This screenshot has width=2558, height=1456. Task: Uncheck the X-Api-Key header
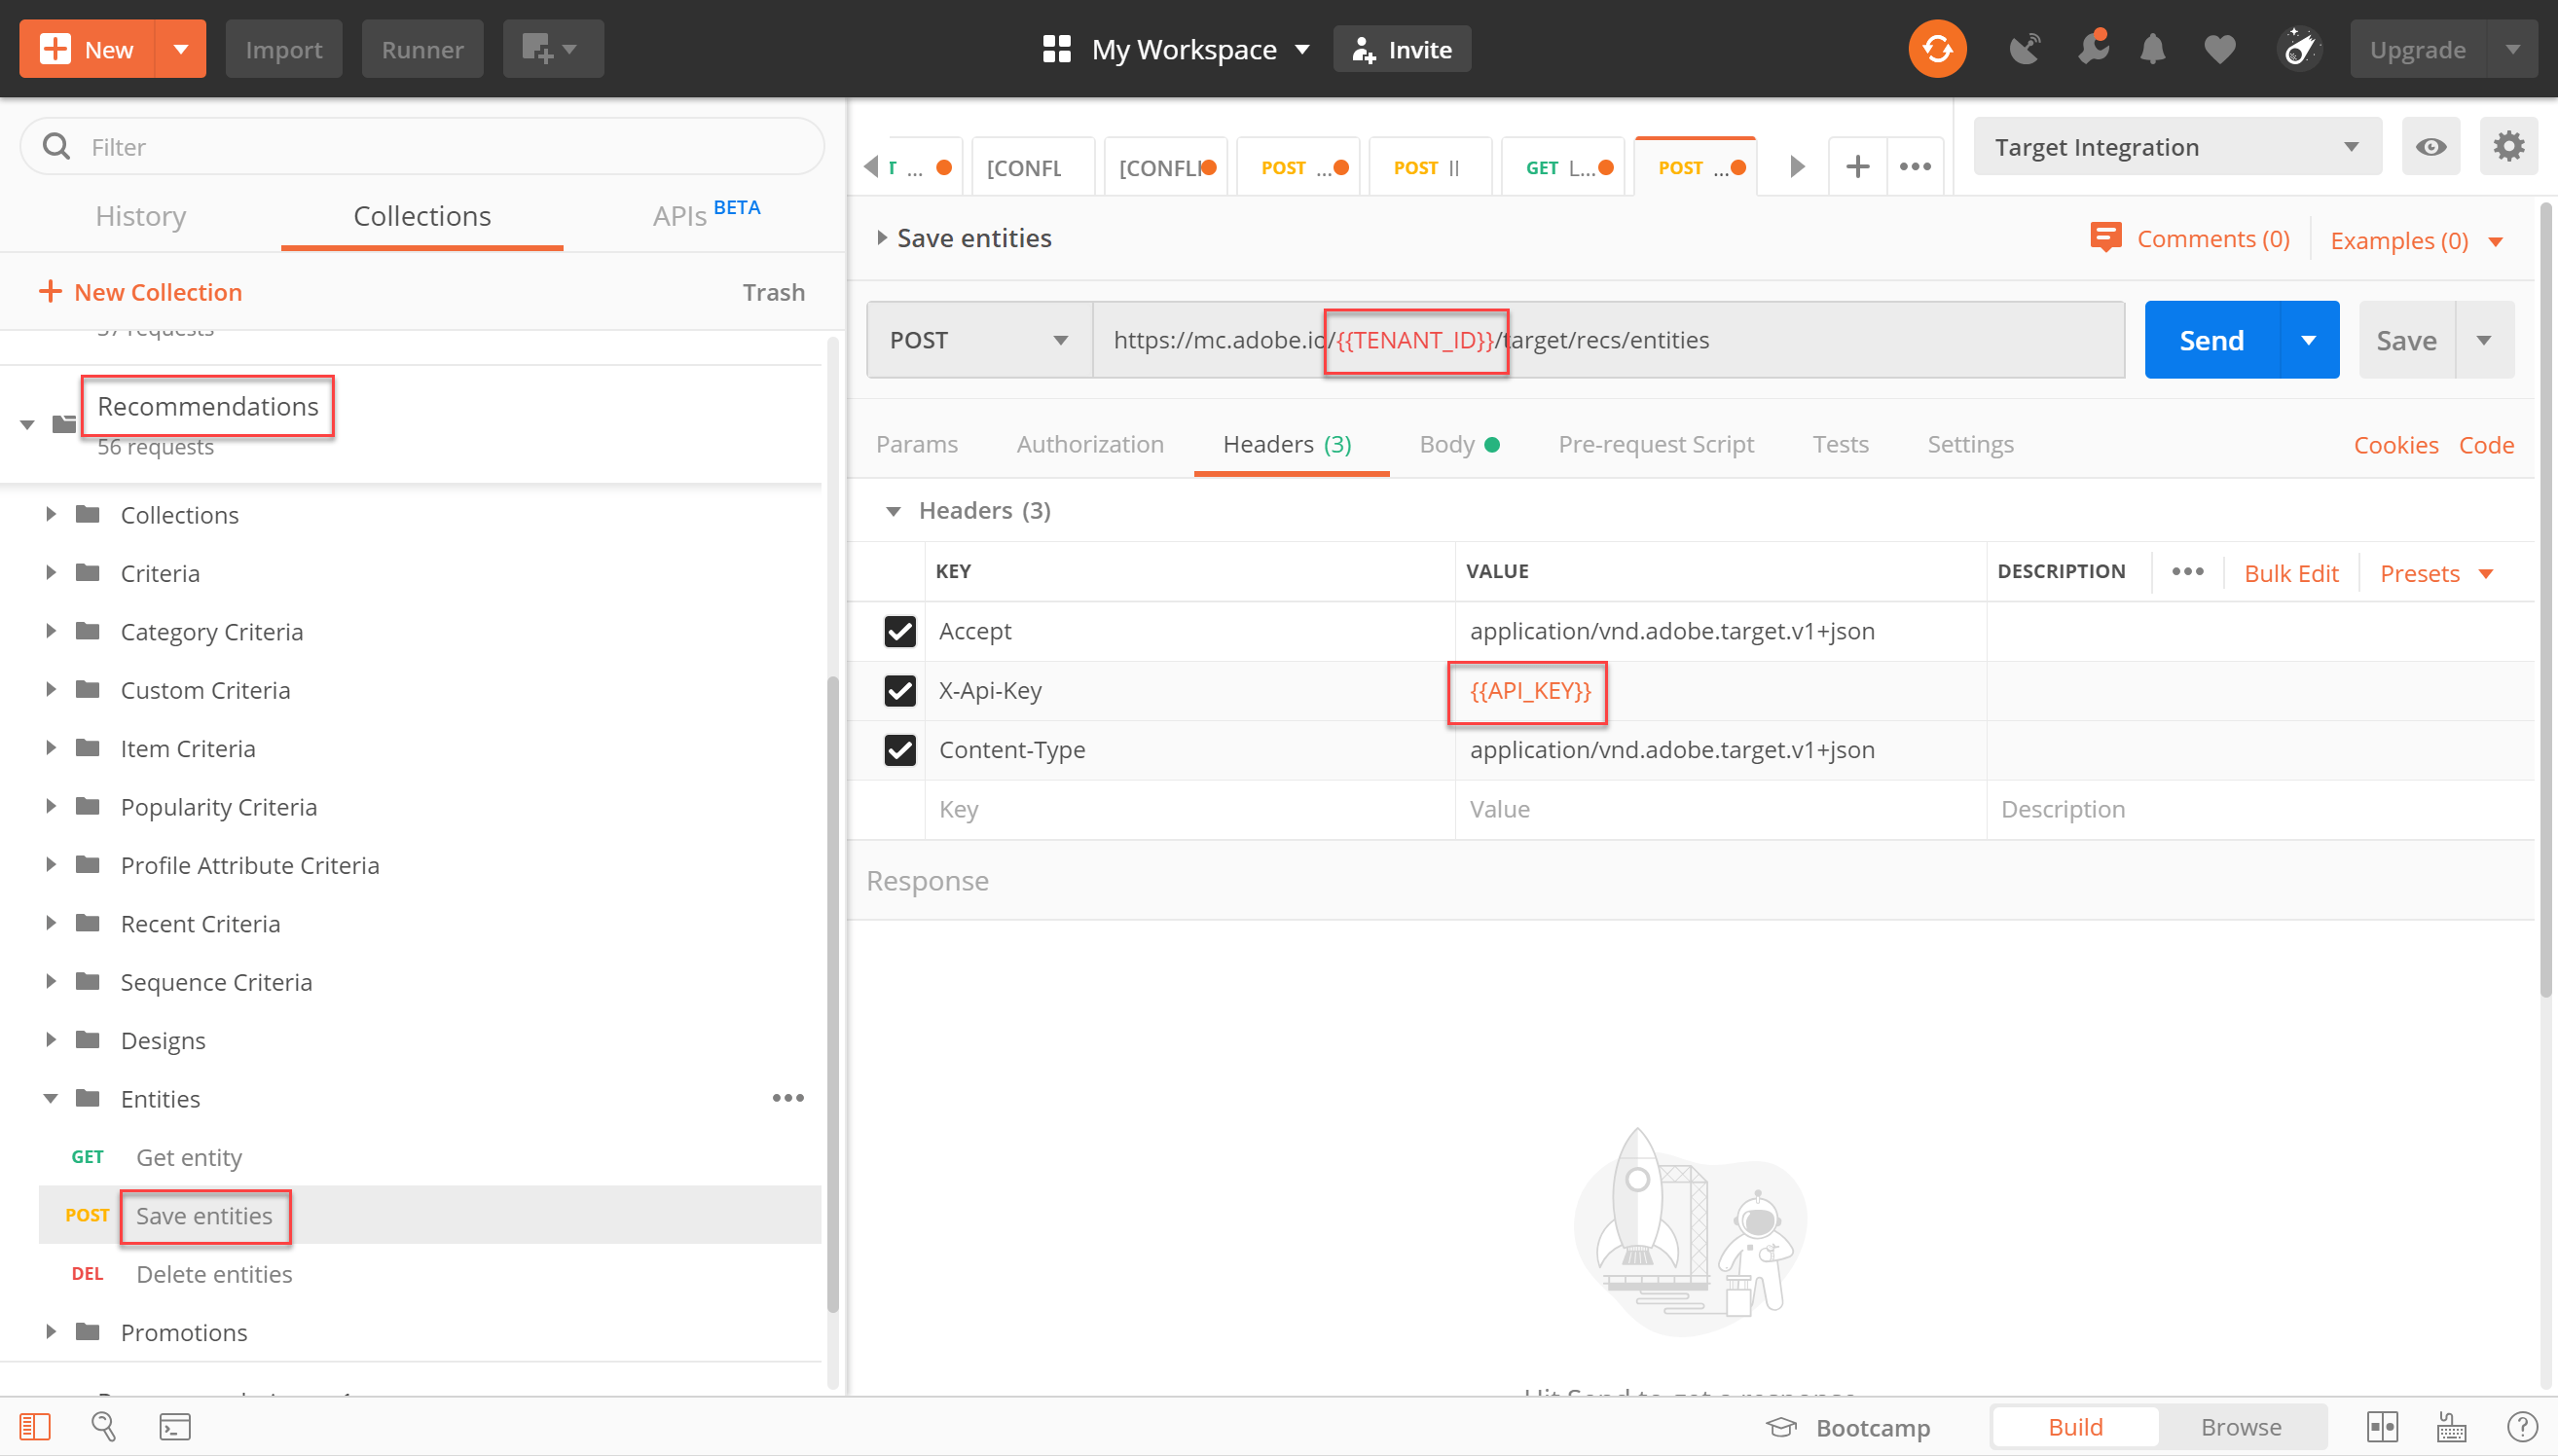899,690
